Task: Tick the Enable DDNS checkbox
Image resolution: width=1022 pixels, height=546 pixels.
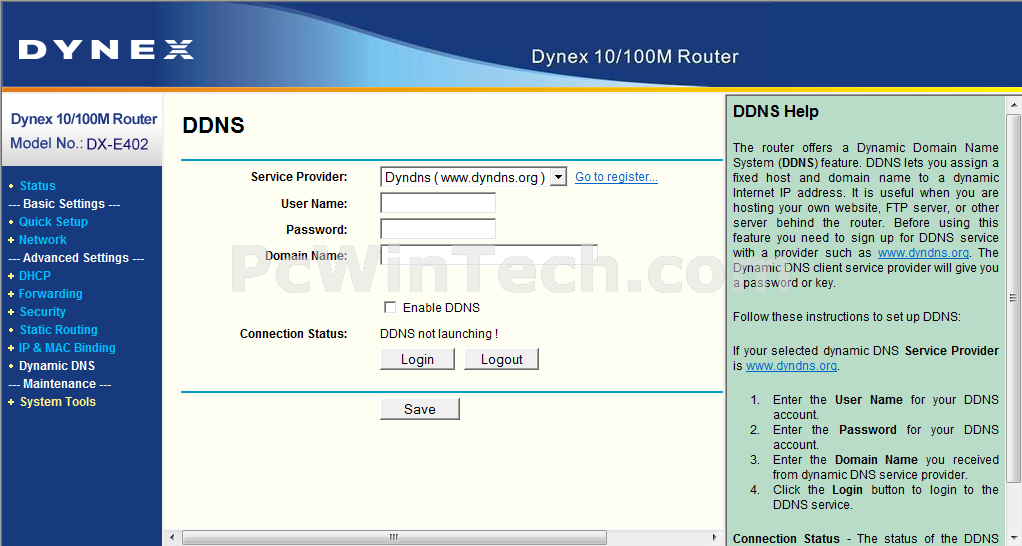Action: [390, 307]
